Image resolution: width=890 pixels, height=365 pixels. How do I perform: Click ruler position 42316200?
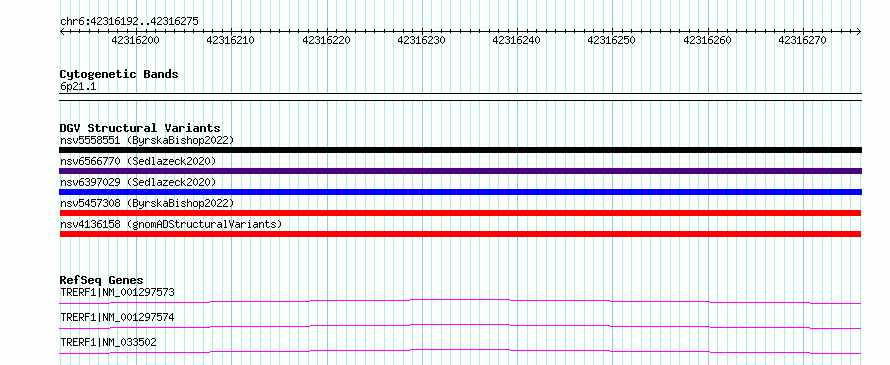point(135,40)
